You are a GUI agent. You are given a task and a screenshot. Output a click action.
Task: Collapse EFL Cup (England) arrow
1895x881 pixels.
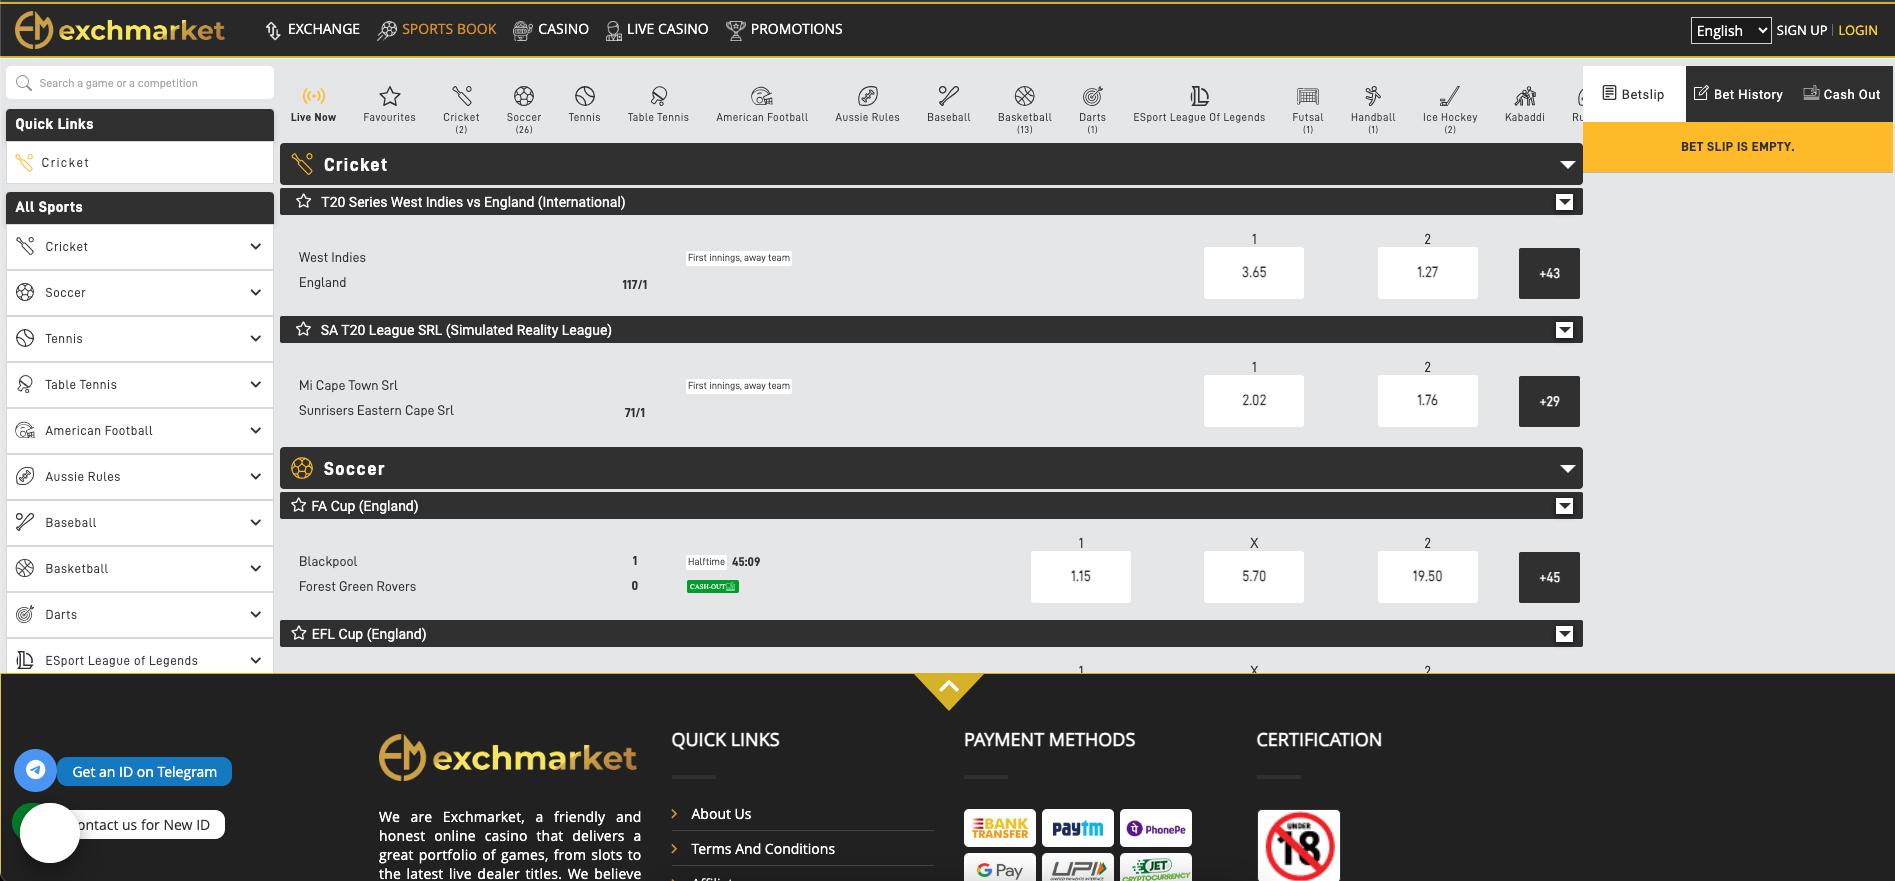pos(1565,634)
